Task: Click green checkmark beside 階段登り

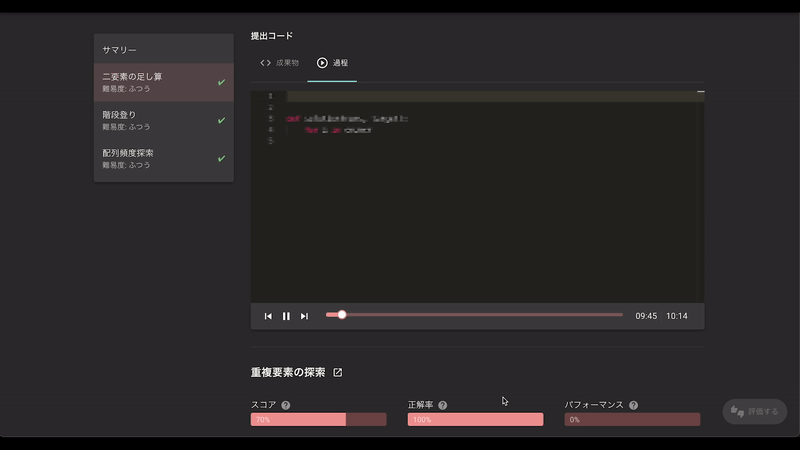Action: pyautogui.click(x=221, y=120)
